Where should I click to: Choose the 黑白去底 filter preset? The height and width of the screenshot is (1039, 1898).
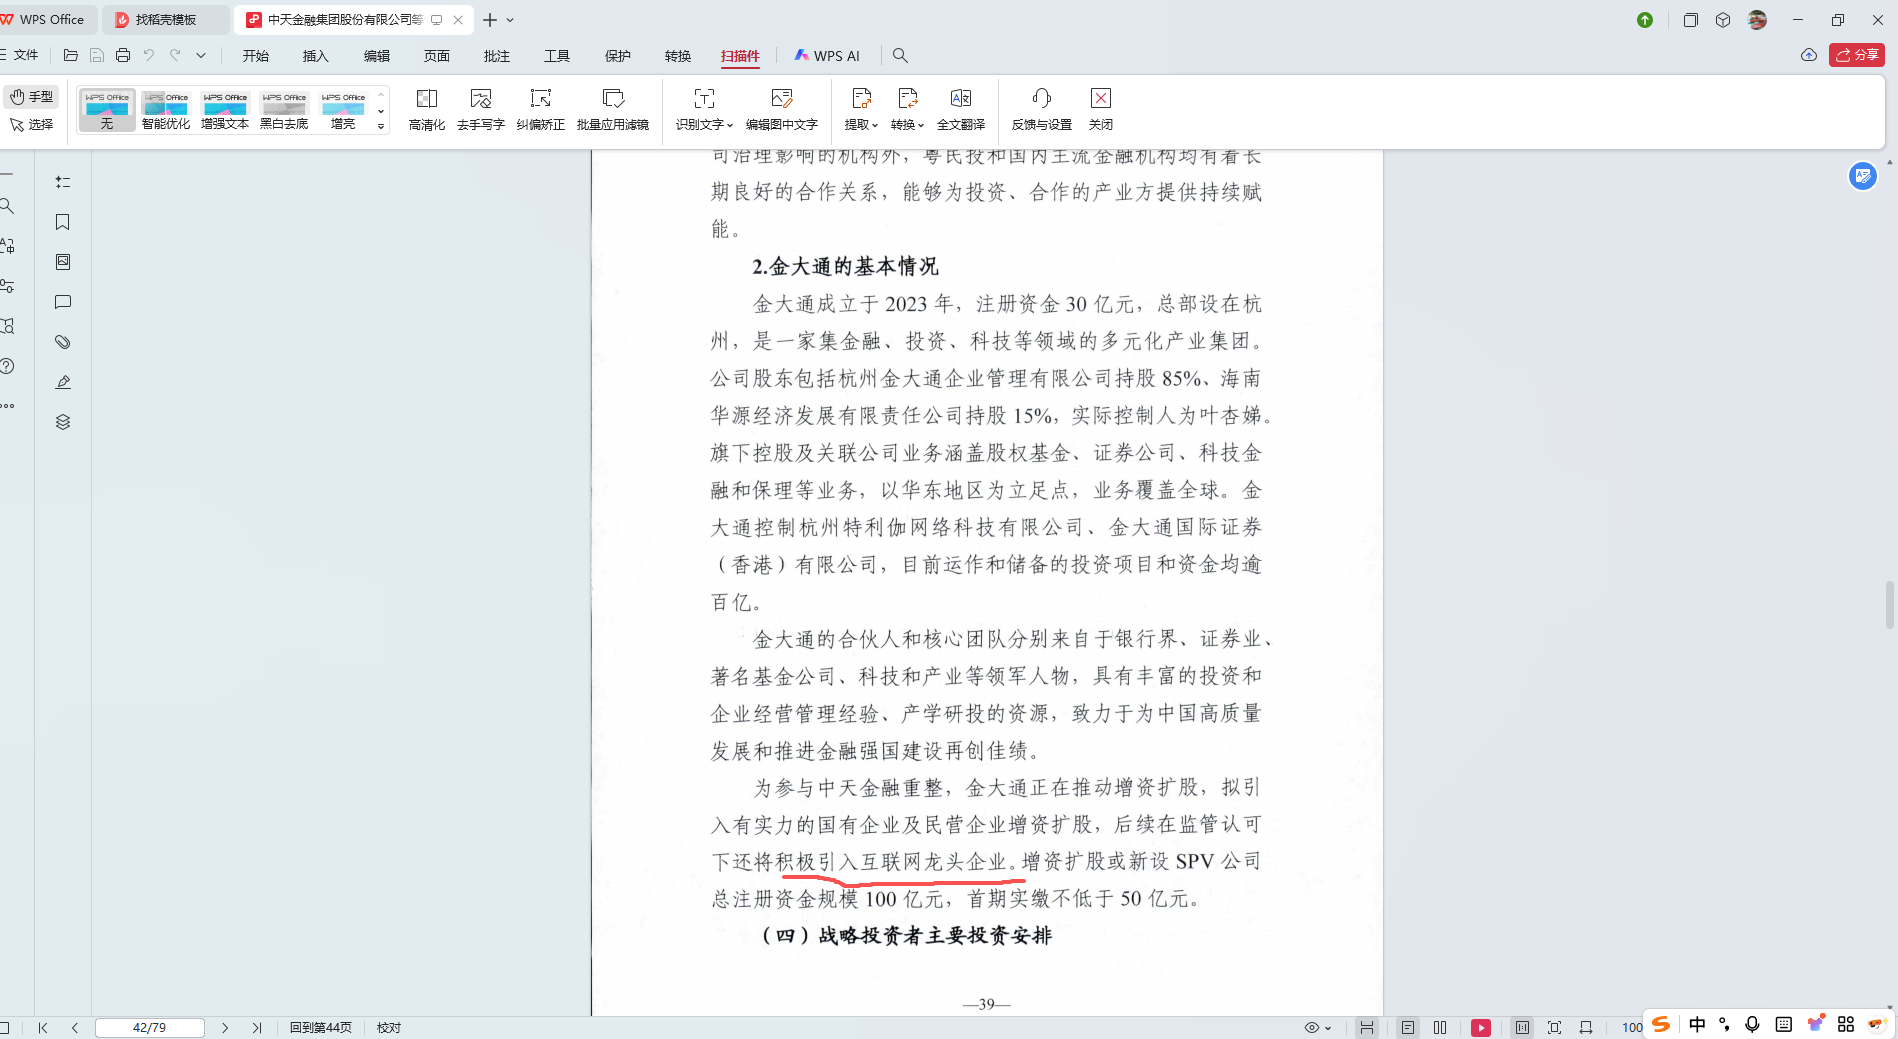284,110
